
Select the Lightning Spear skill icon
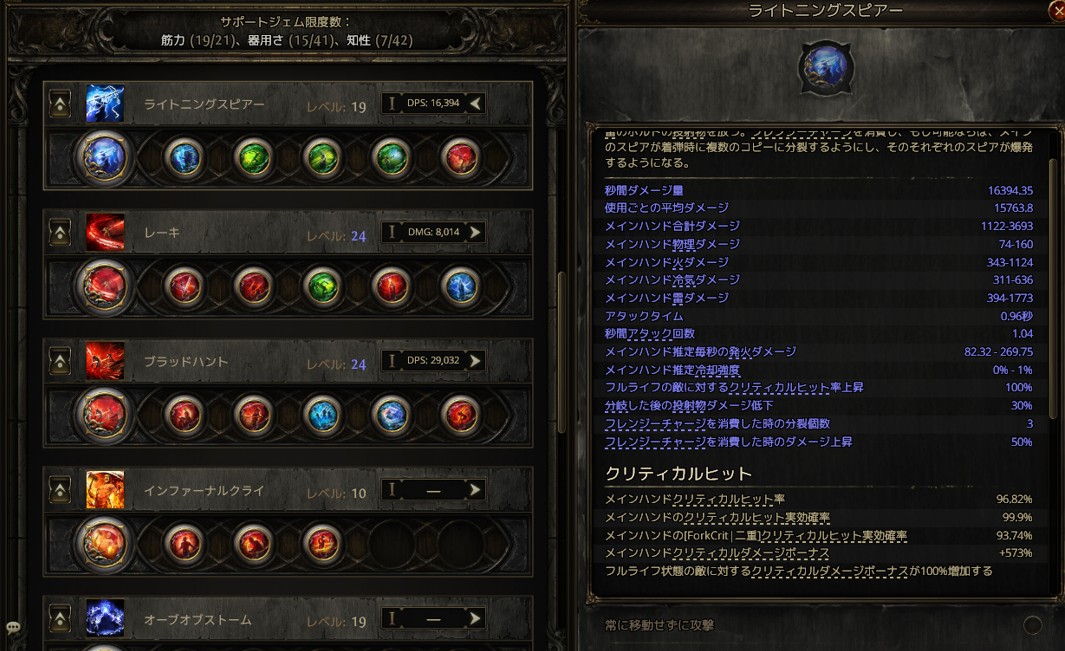[105, 104]
